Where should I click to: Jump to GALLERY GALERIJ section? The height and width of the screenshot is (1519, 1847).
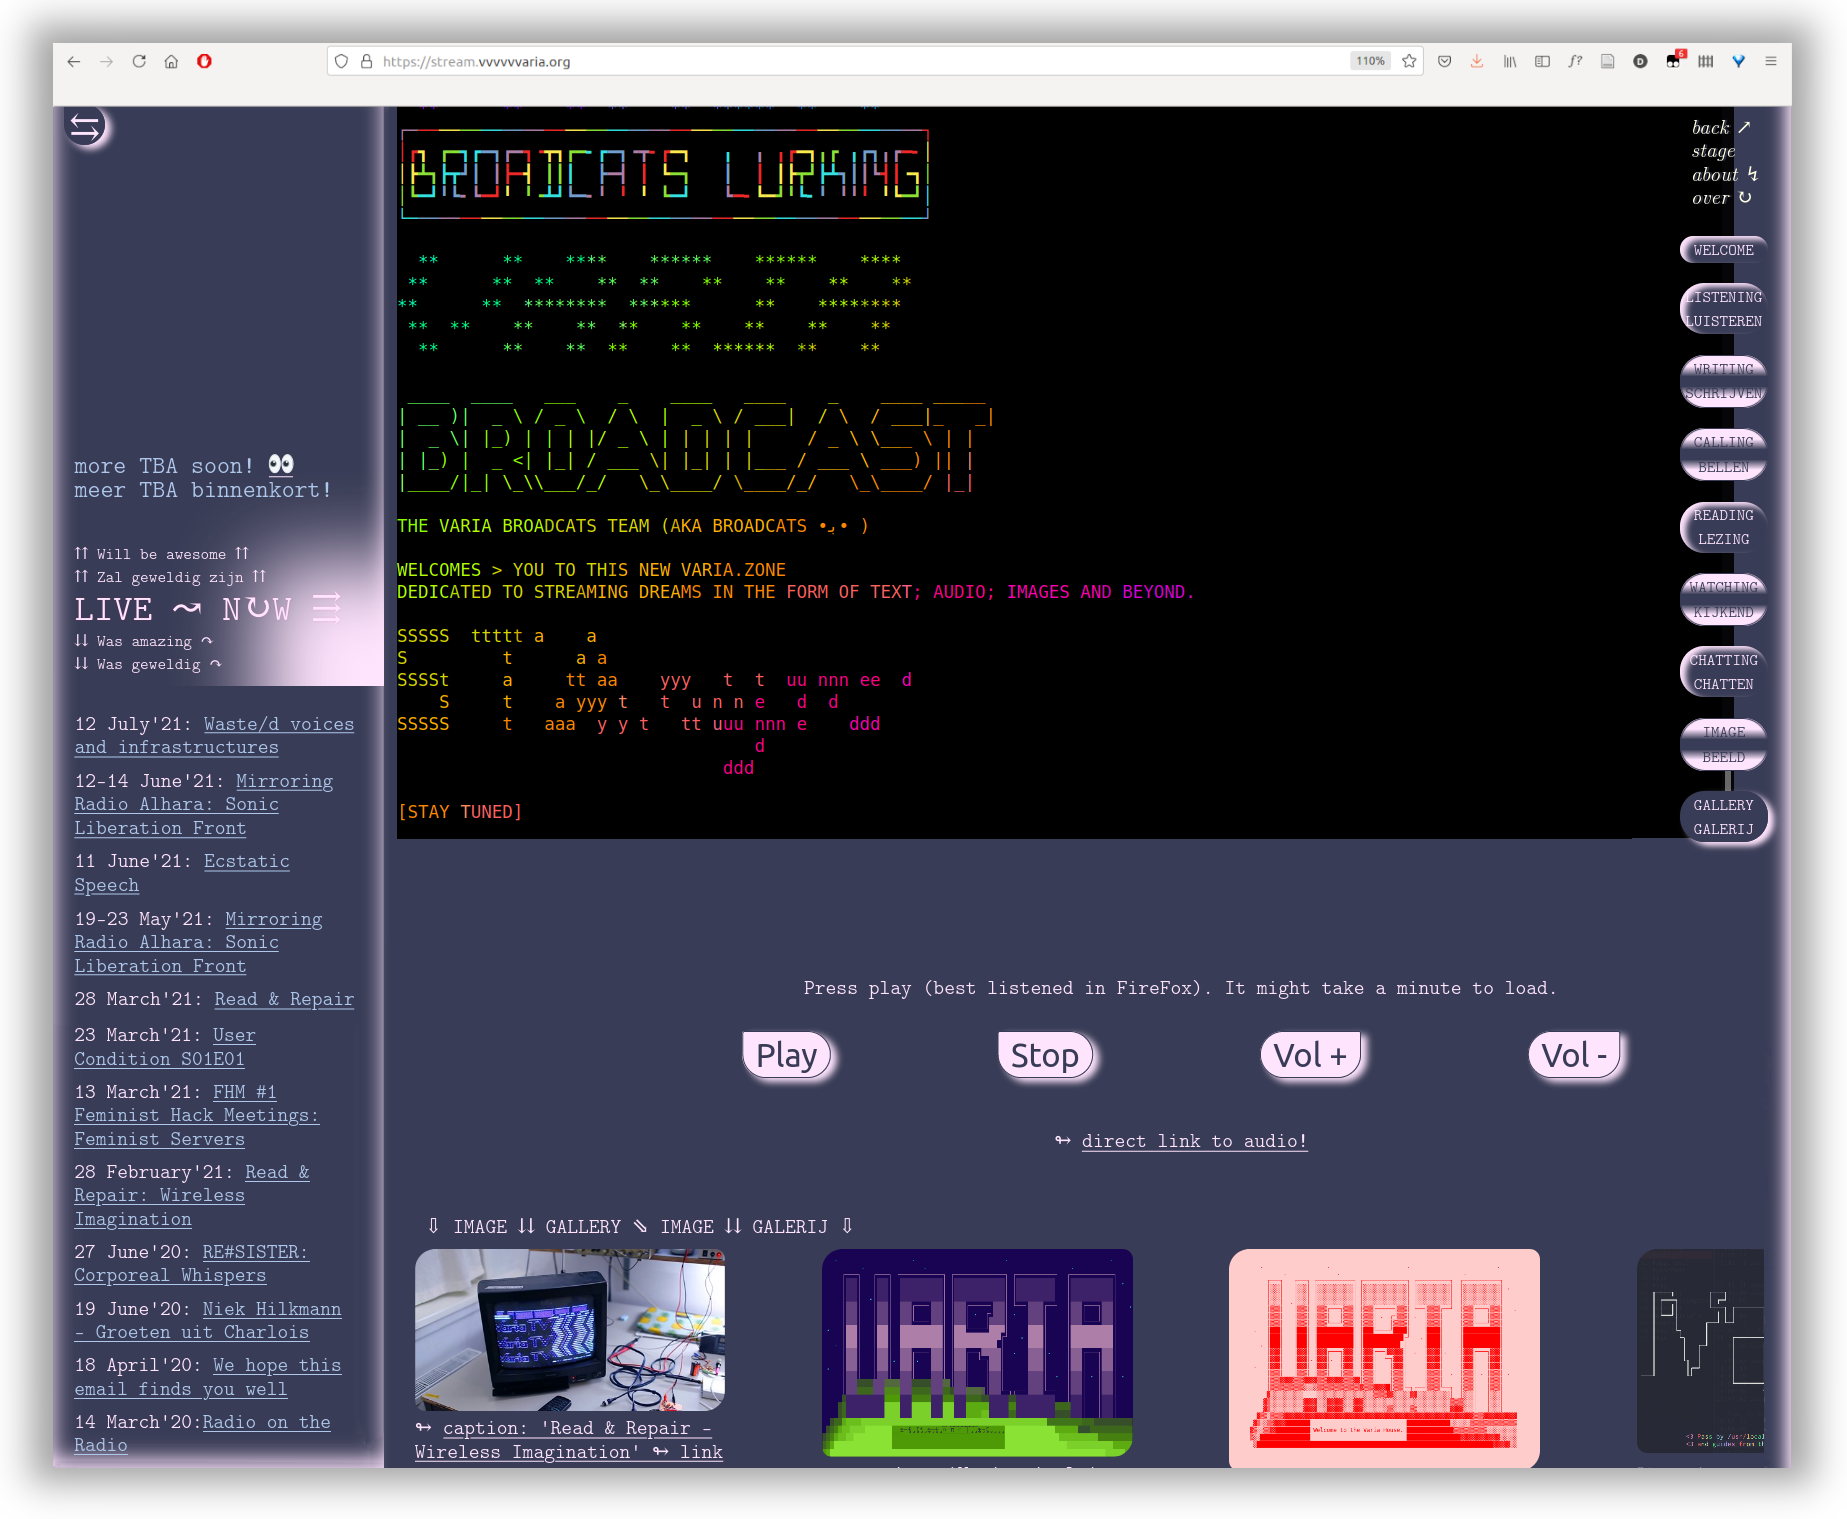point(1723,817)
